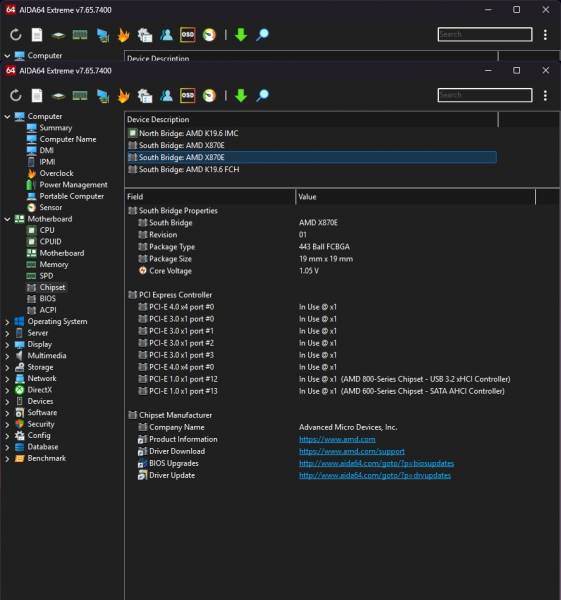Screen dimensions: 561x600
Task: Select Memory tree item
Action: click(54, 264)
